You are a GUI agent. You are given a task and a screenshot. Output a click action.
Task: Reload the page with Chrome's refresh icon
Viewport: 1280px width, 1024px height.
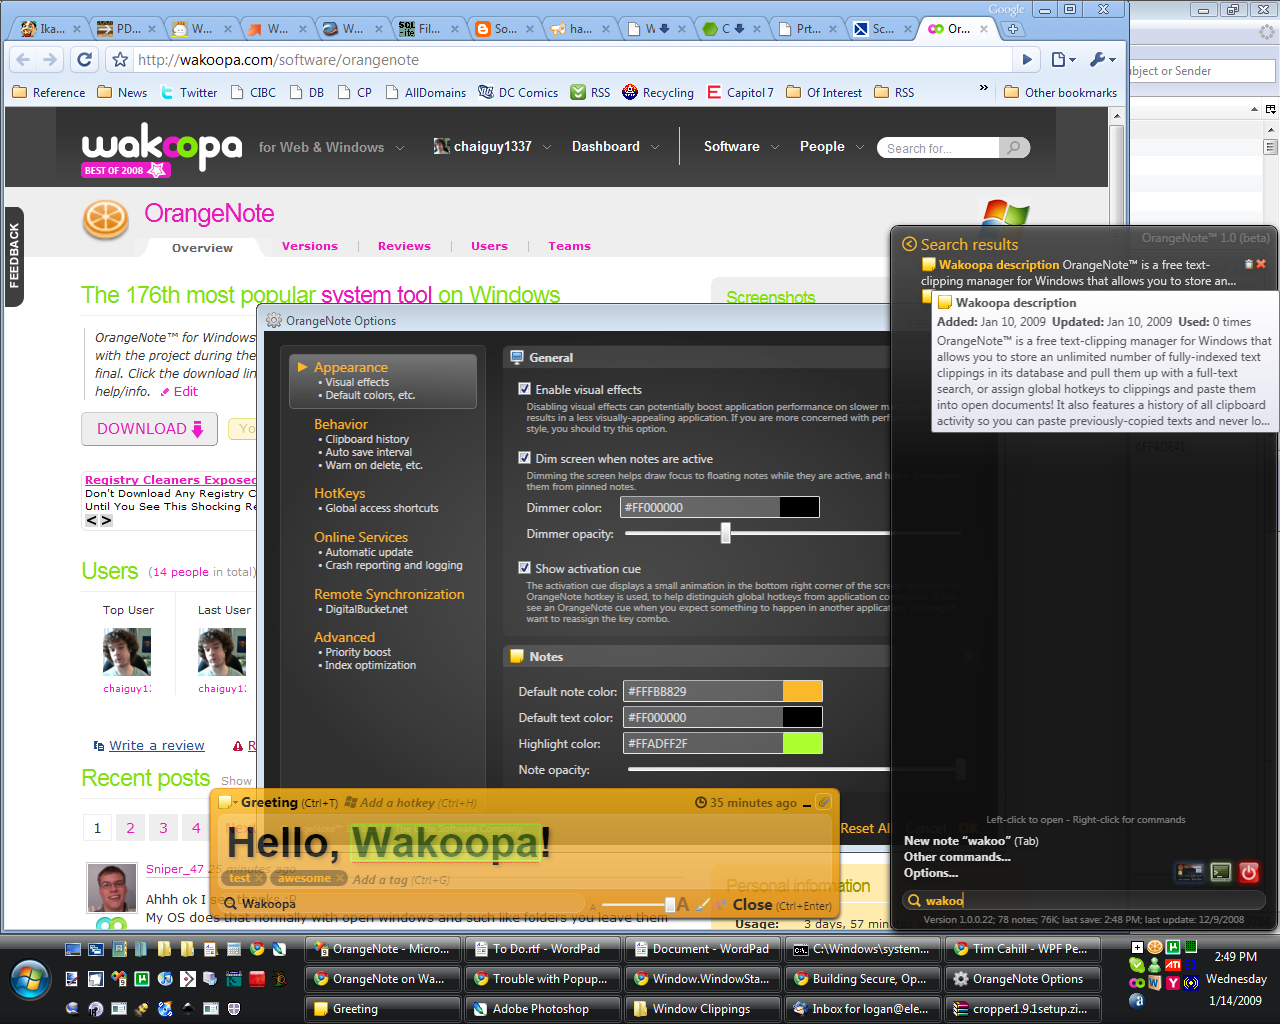pos(85,60)
